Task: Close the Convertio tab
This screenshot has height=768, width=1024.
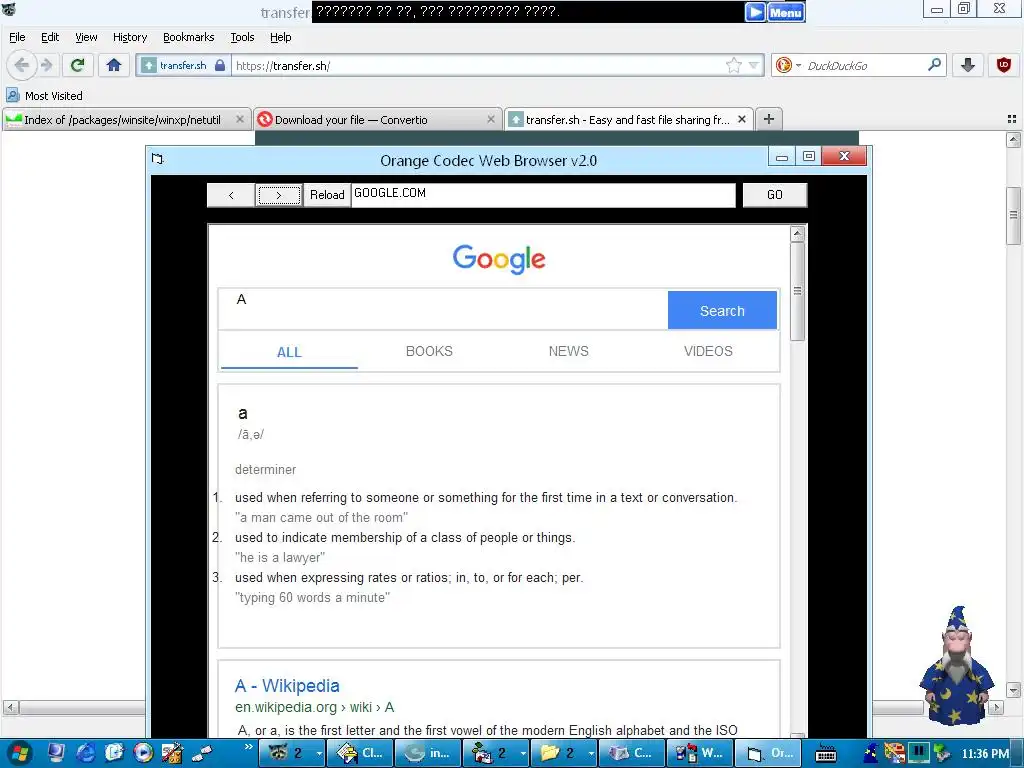Action: 491,120
